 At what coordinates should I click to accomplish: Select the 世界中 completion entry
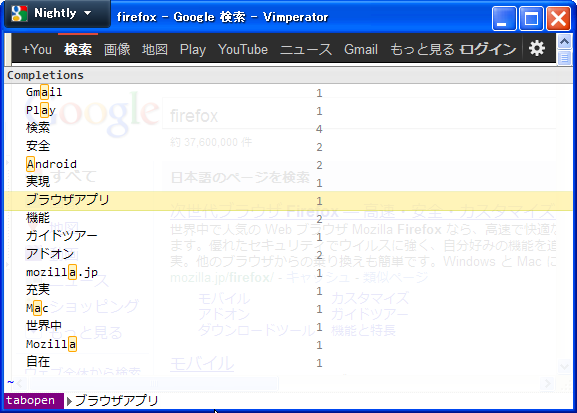288,326
